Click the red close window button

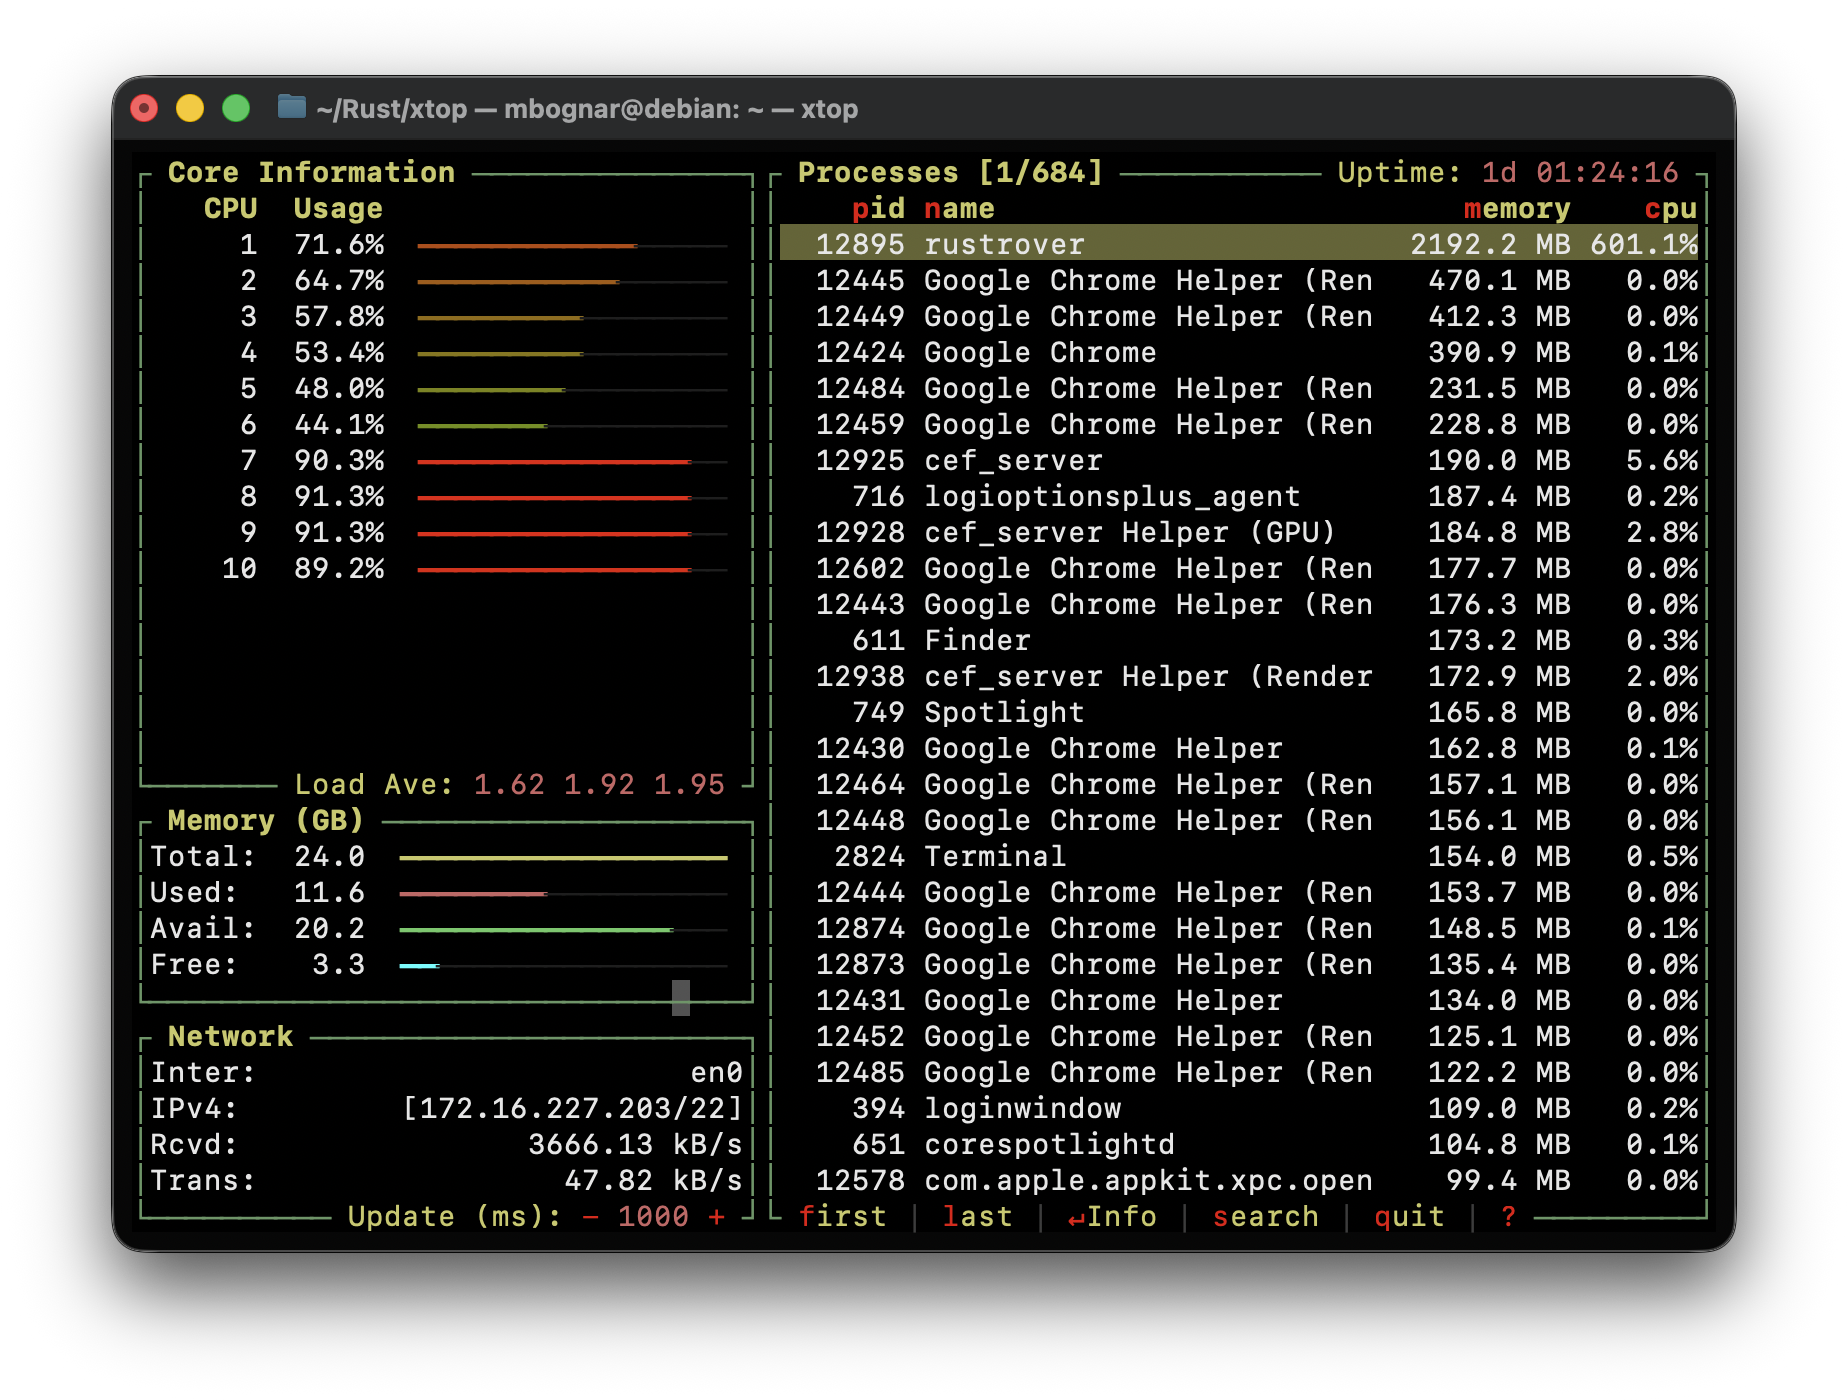(x=145, y=108)
